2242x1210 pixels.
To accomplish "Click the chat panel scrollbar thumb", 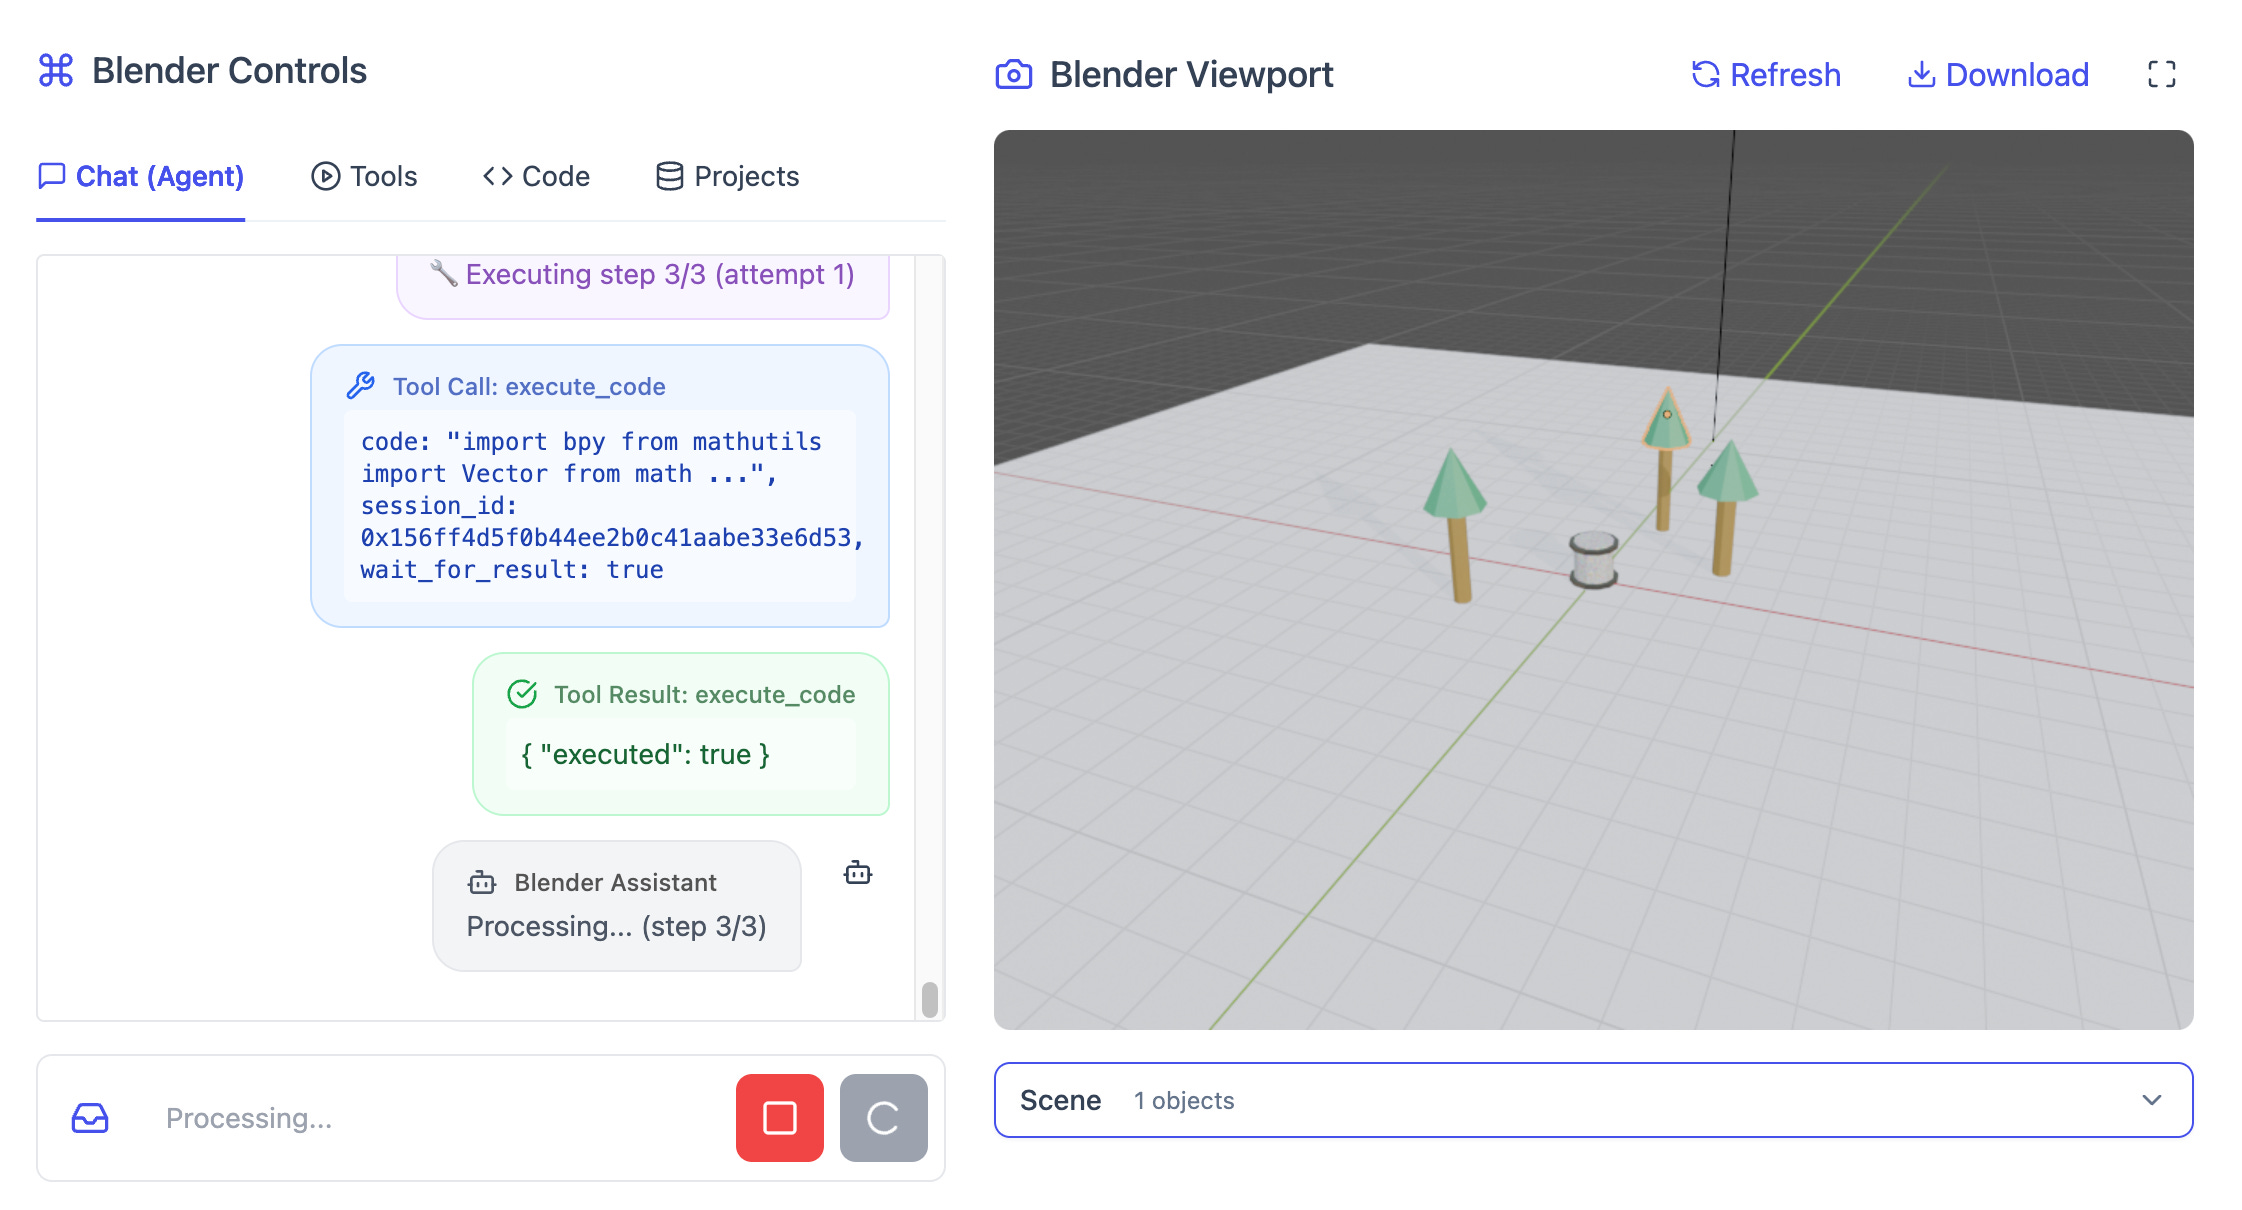I will pos(930,999).
